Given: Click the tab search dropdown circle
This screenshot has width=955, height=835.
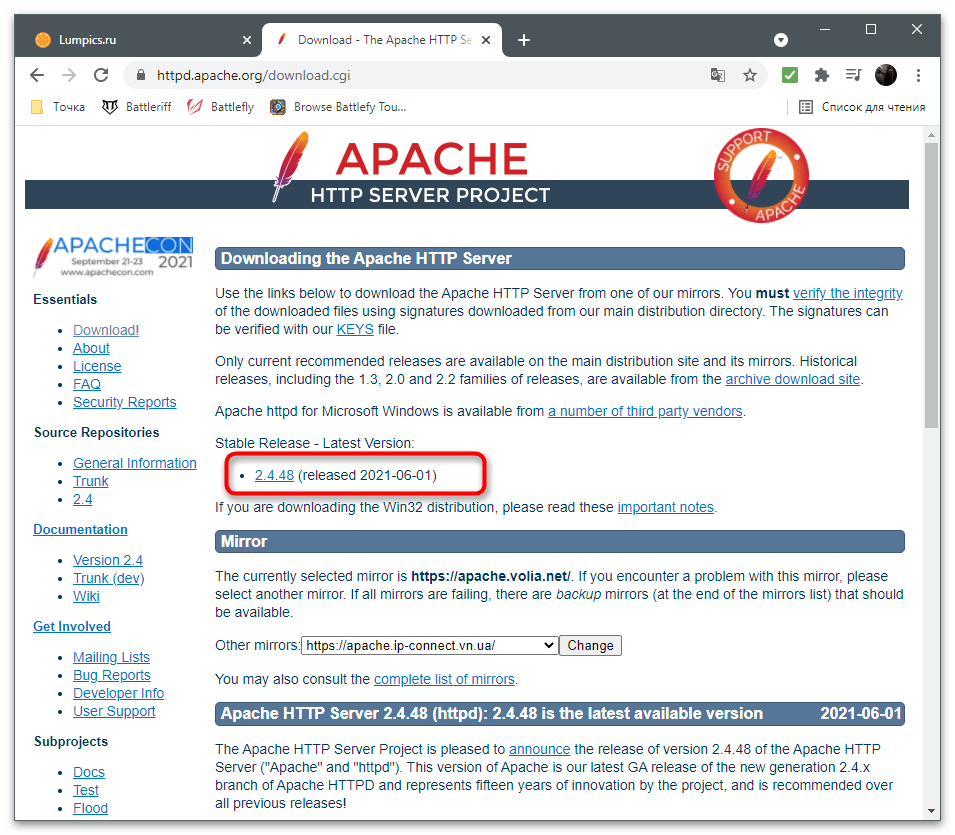Looking at the screenshot, I should coord(781,40).
